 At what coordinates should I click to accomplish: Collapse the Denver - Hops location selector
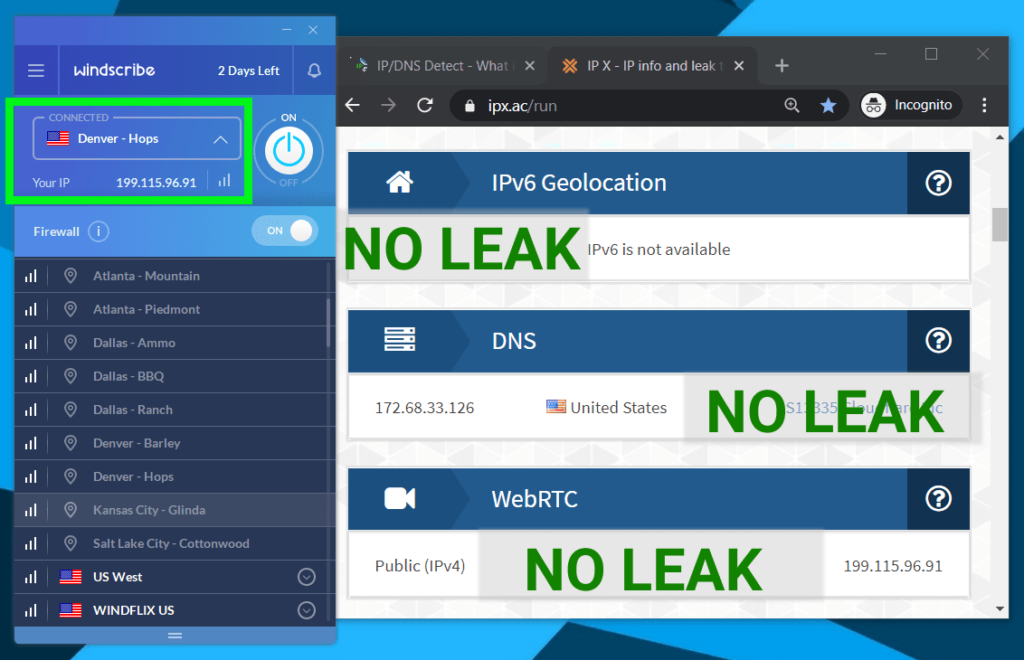[221, 139]
